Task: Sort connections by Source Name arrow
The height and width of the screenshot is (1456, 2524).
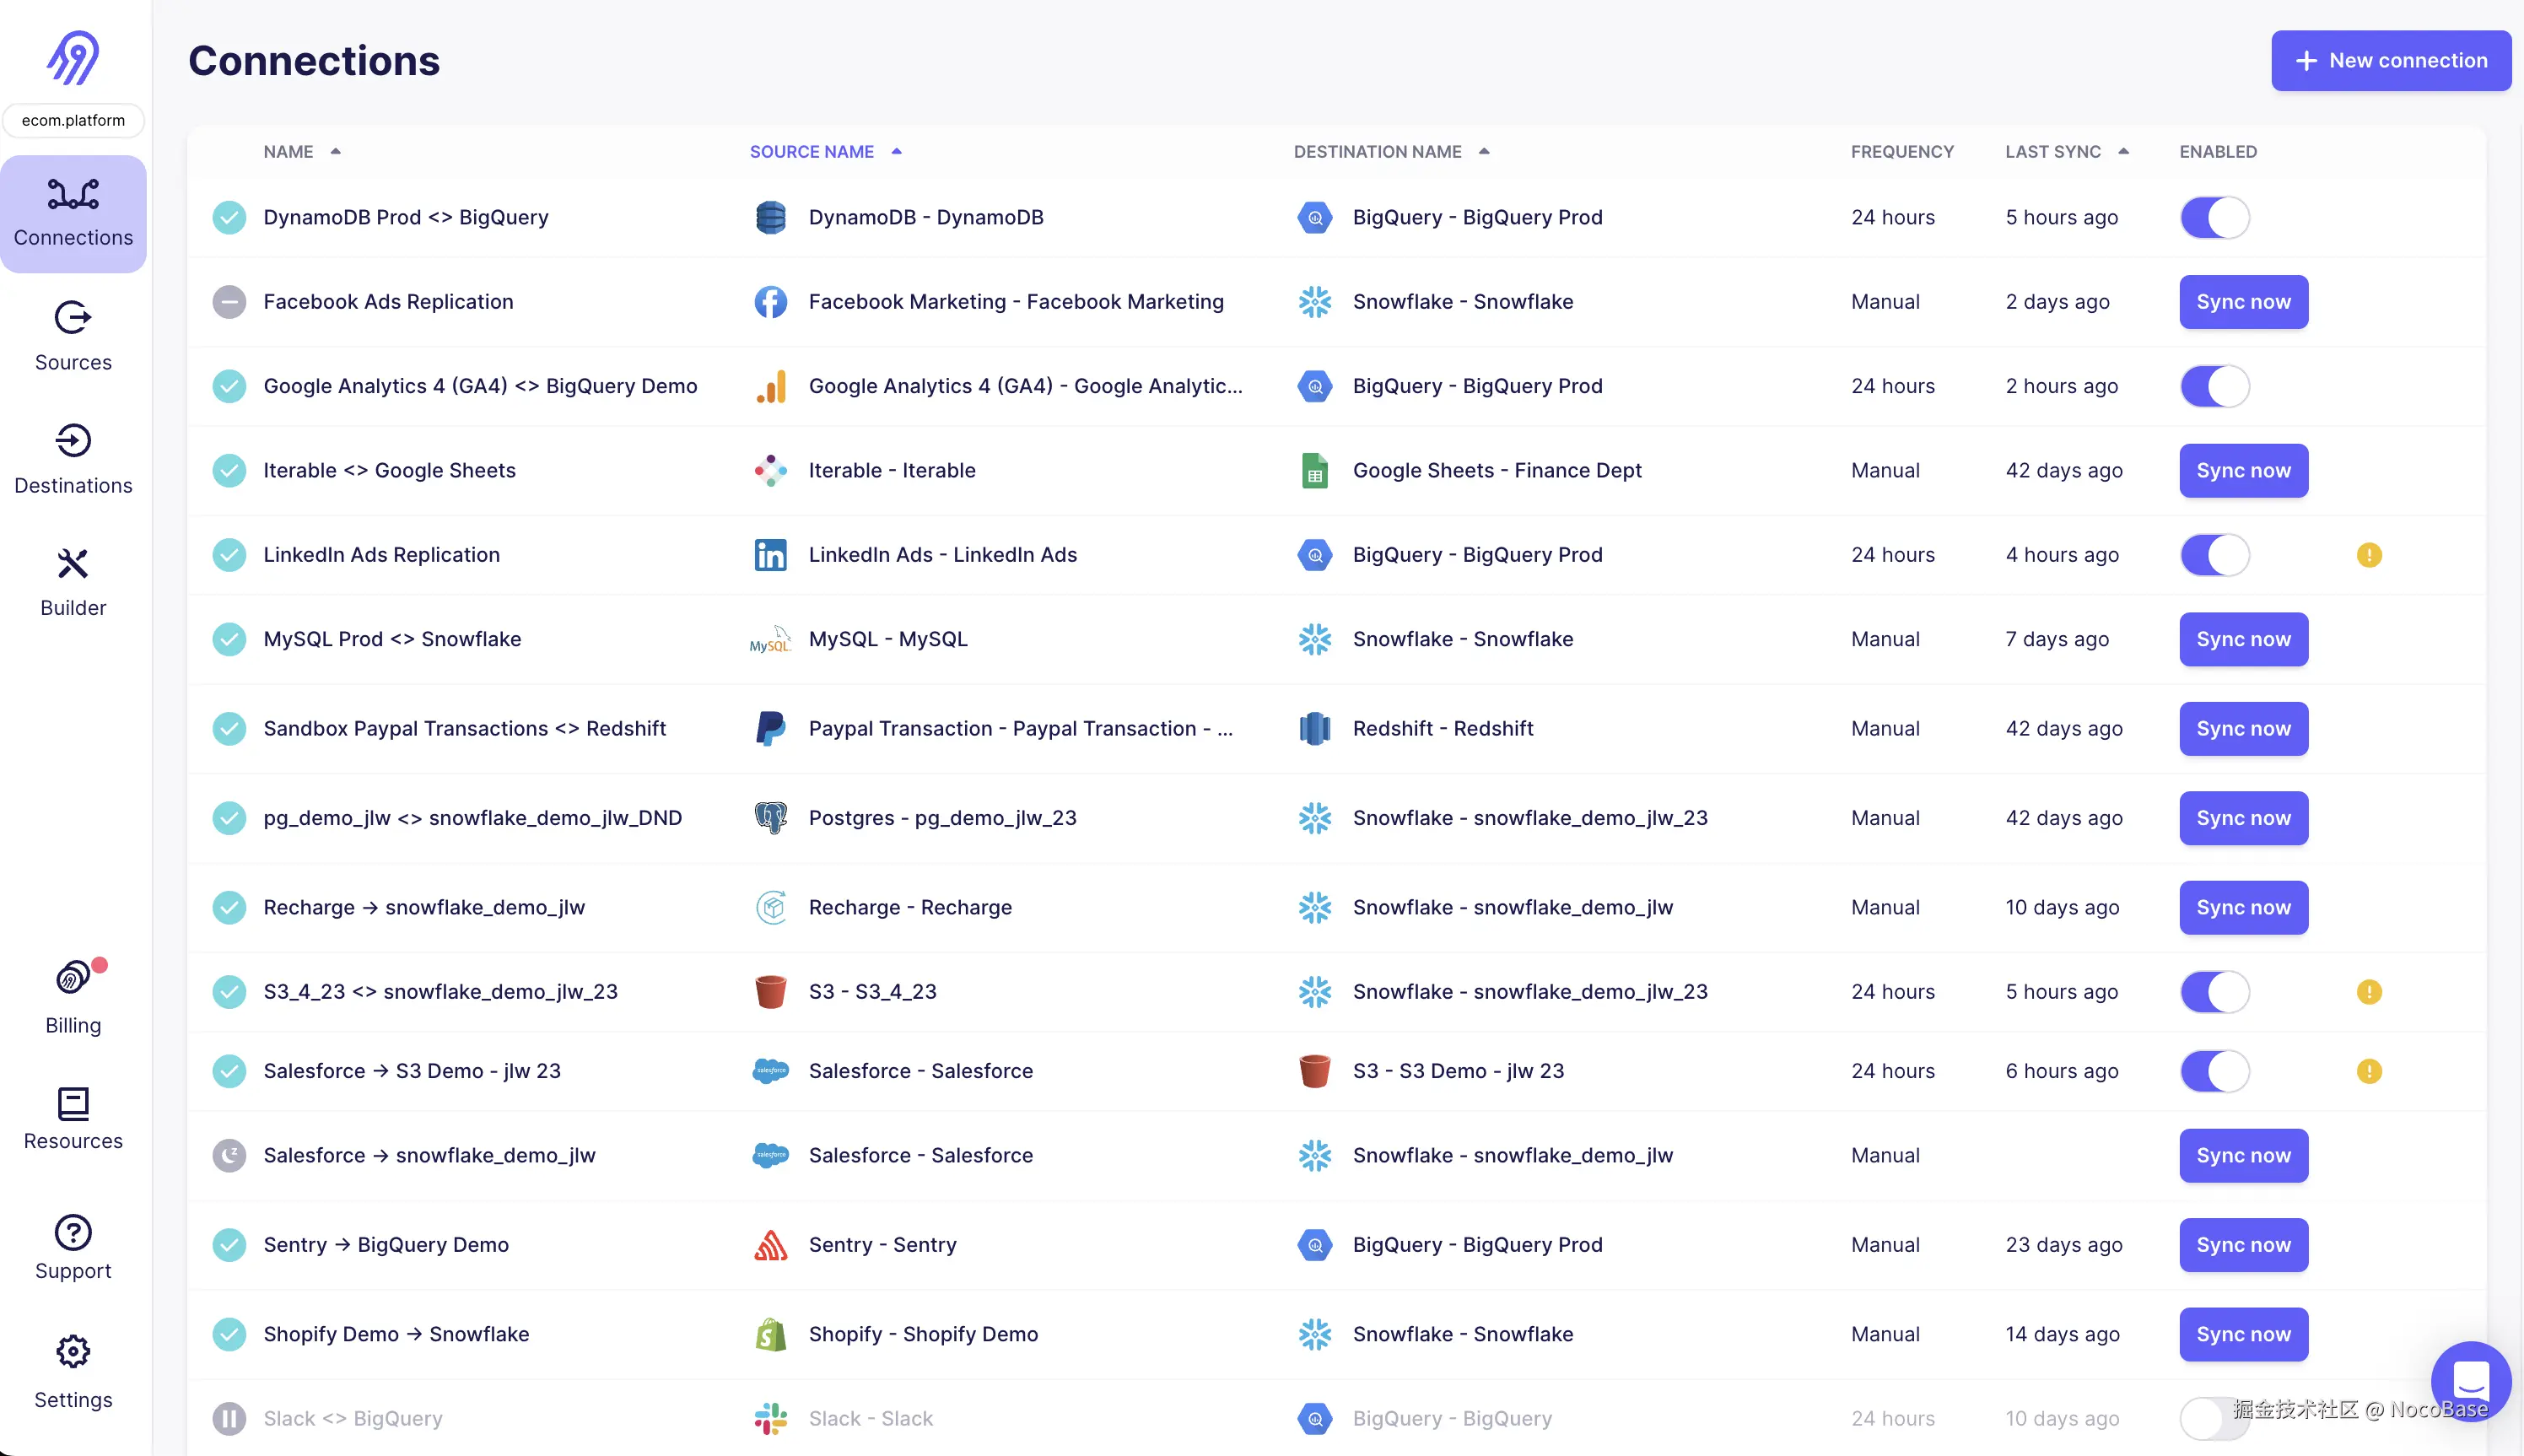Action: 896,152
